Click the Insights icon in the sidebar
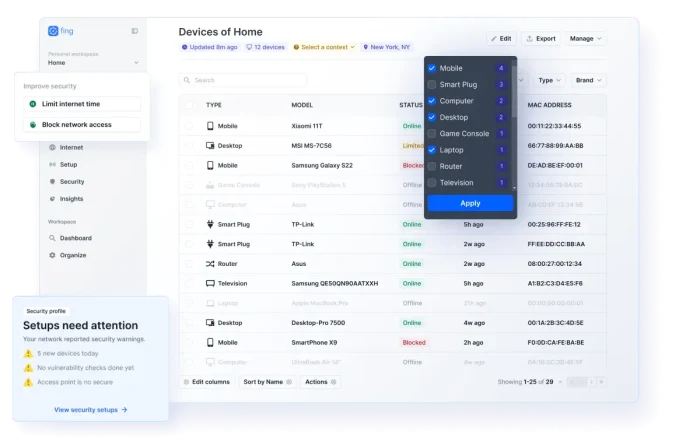Screen dimensions: 700x438 click(52, 199)
